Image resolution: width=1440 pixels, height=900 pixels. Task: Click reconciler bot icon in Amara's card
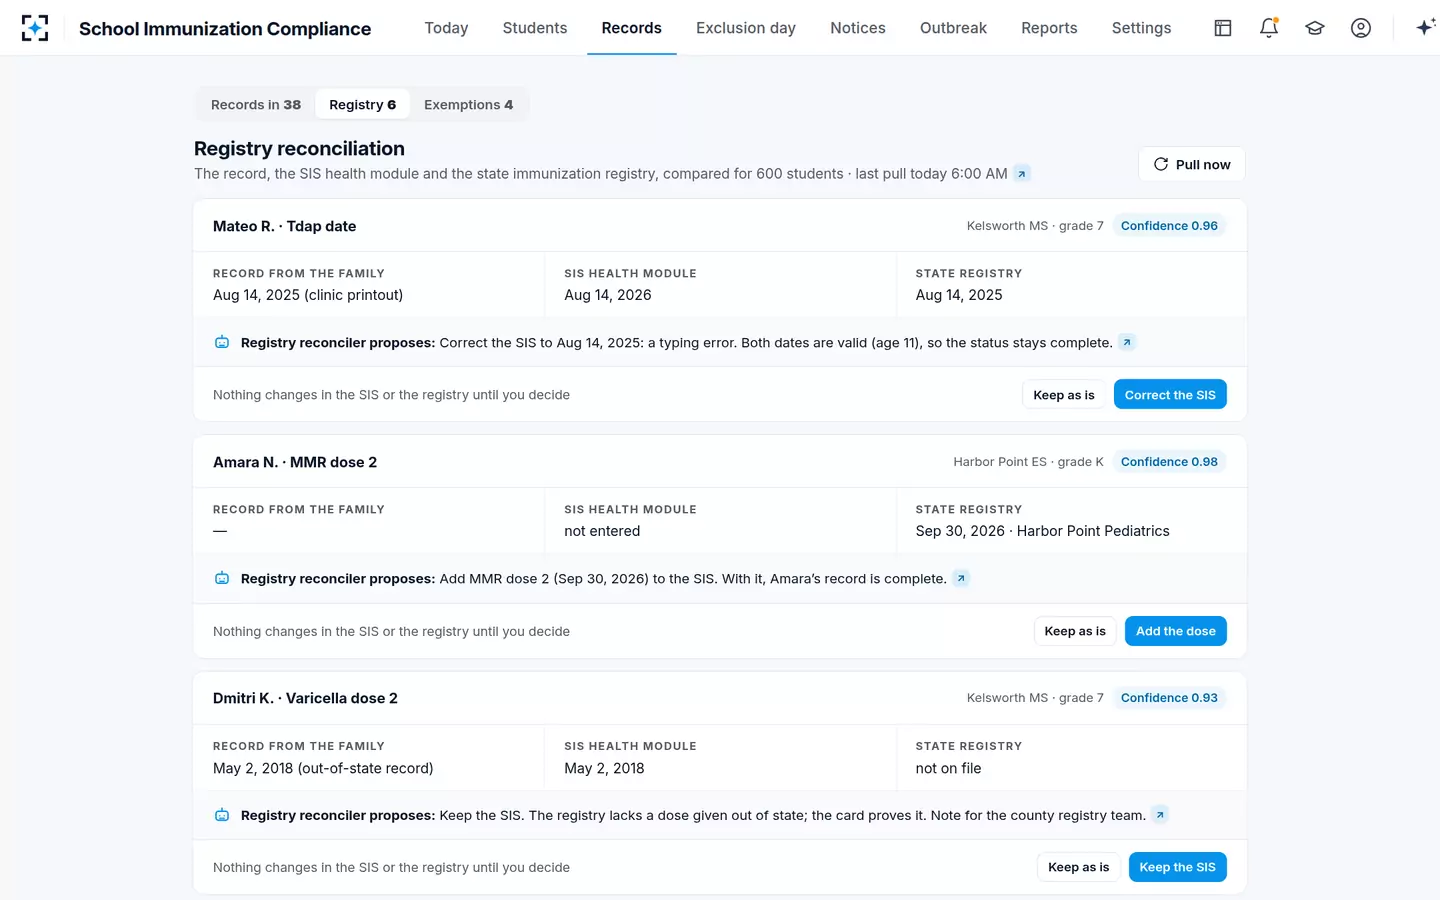point(222,579)
